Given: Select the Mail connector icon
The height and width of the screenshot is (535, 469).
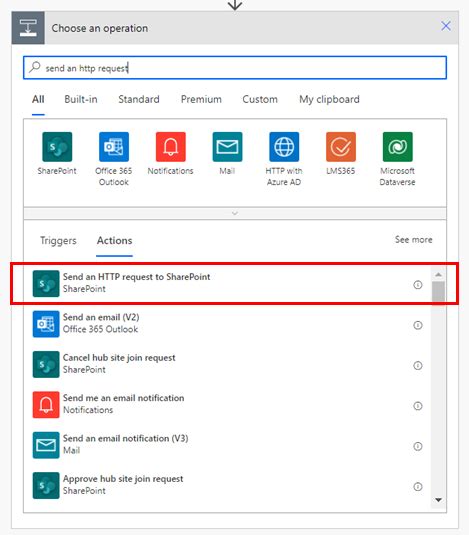Looking at the screenshot, I should pos(227,147).
